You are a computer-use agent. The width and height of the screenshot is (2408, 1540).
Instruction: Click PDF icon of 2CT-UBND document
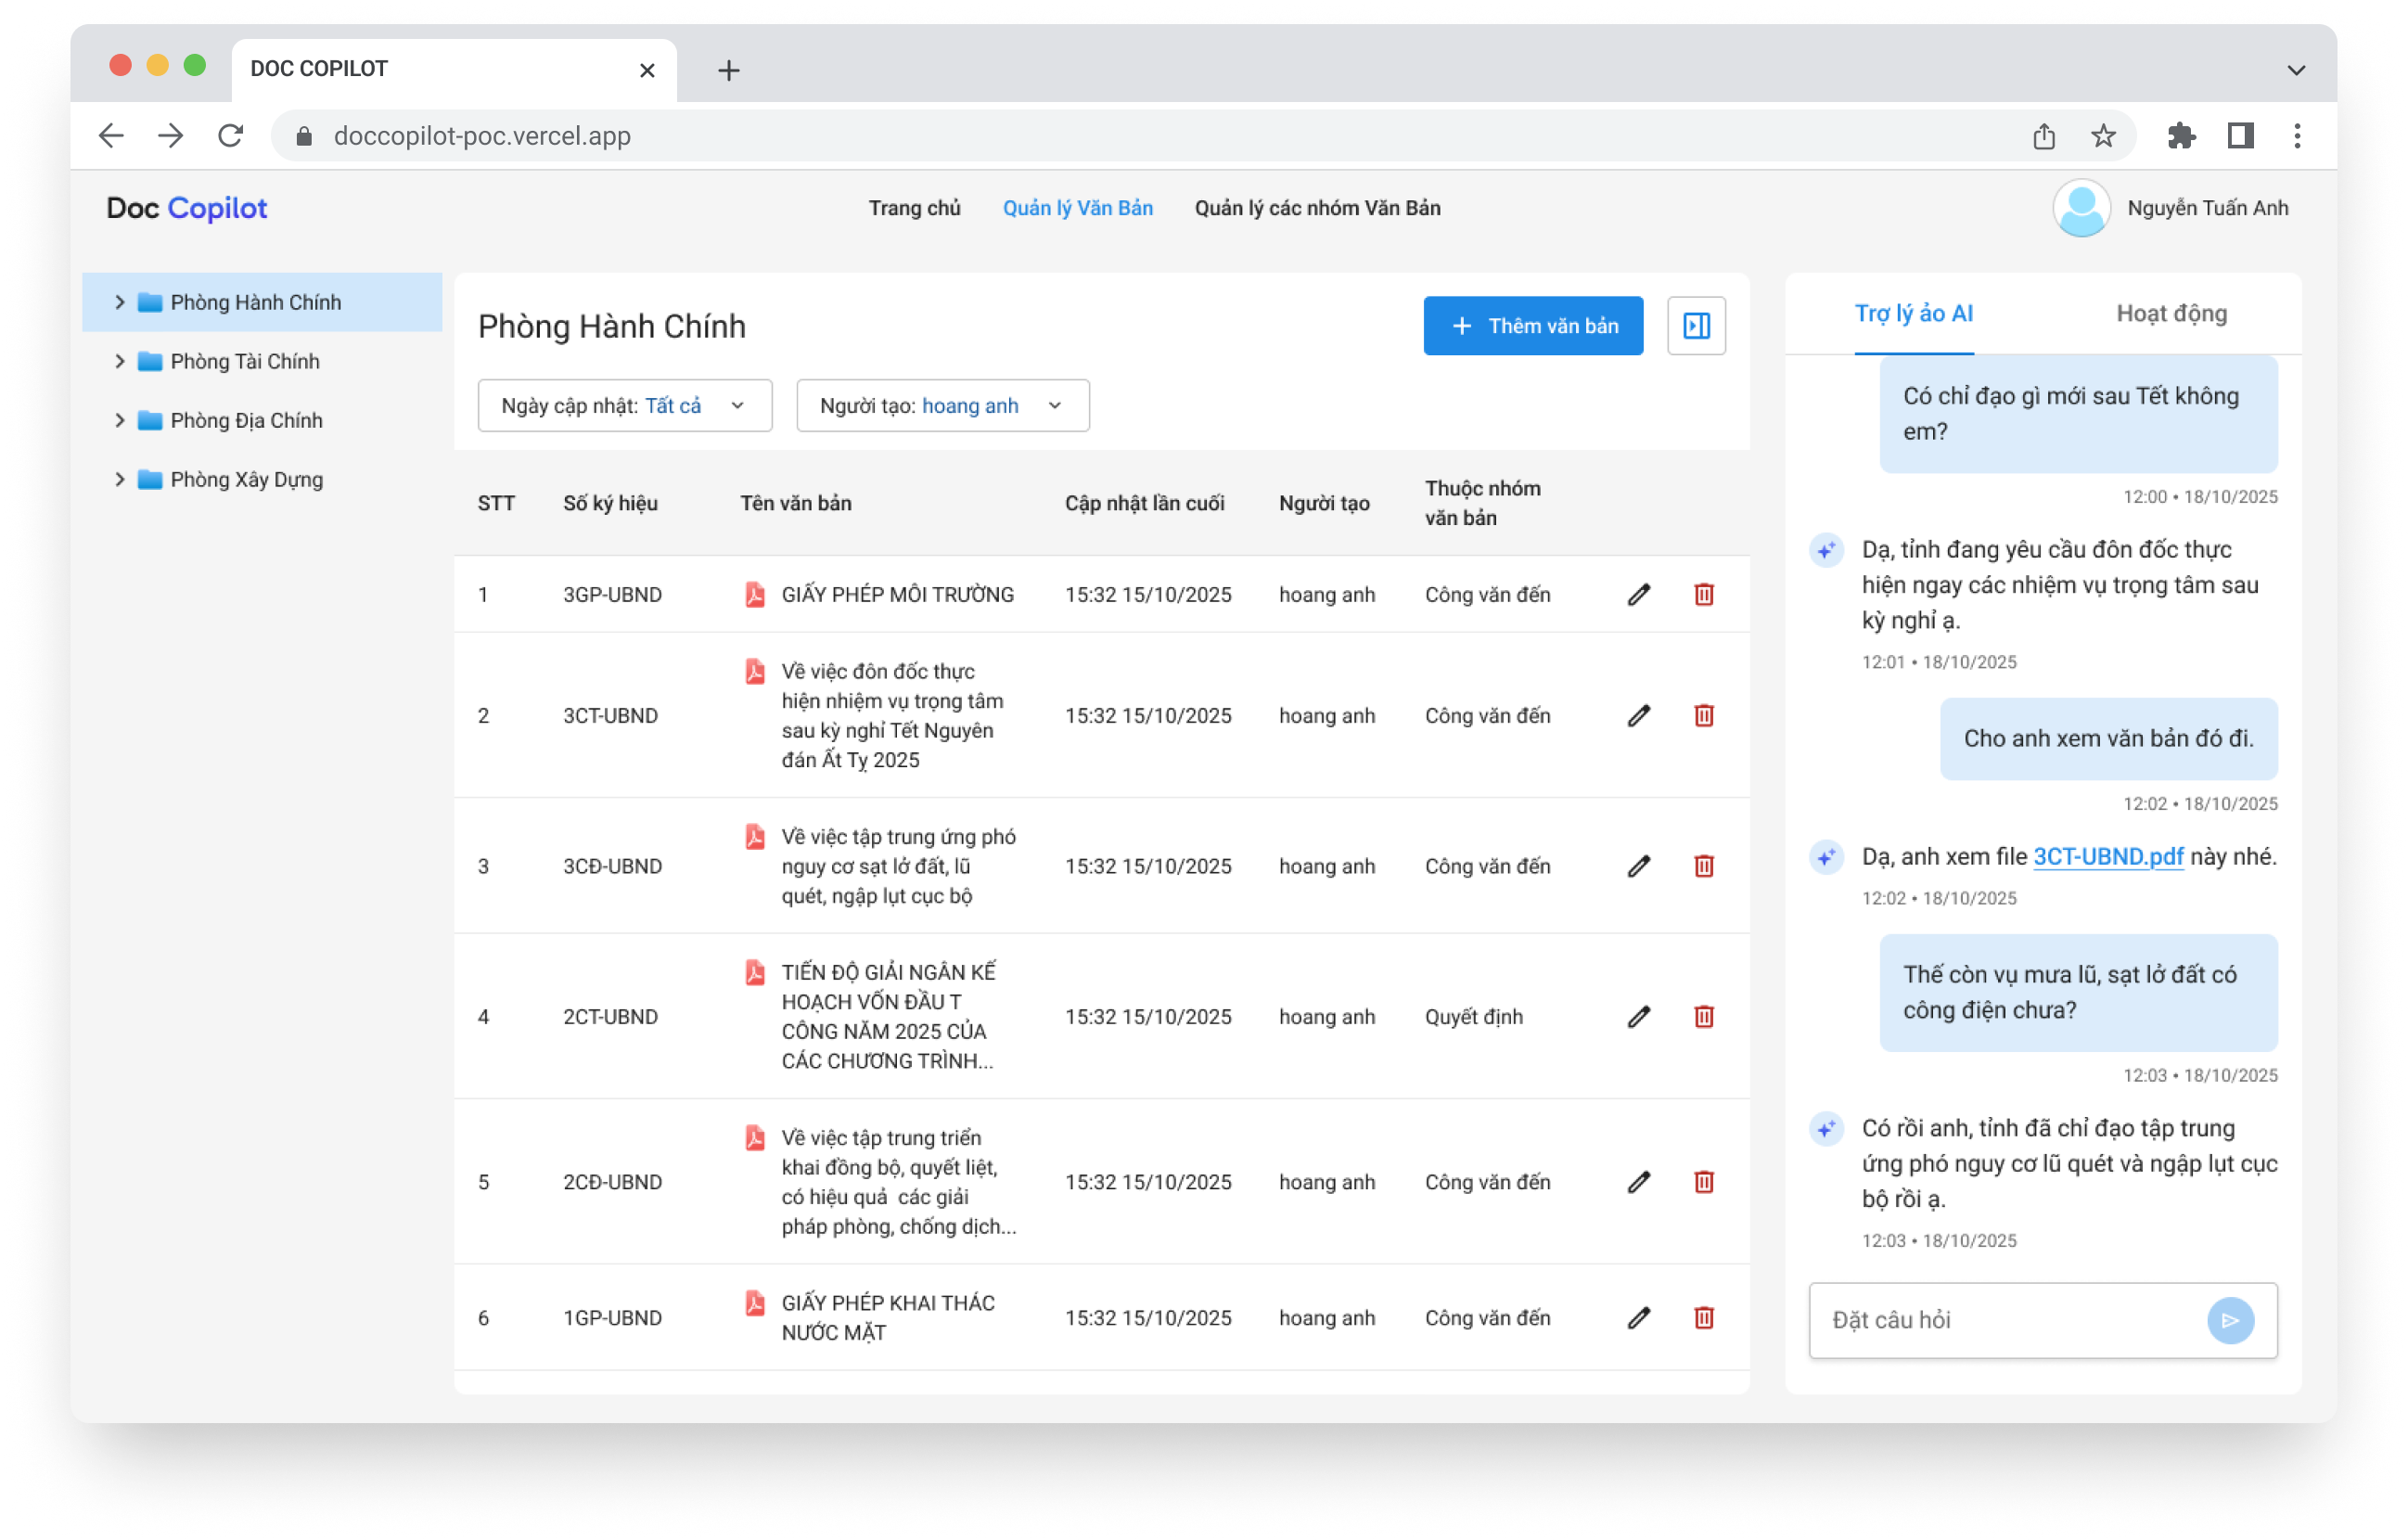coord(755,972)
